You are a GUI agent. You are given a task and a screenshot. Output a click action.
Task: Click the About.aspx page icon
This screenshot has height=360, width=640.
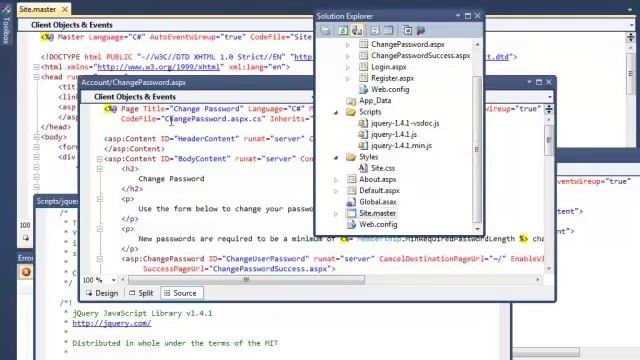point(351,179)
